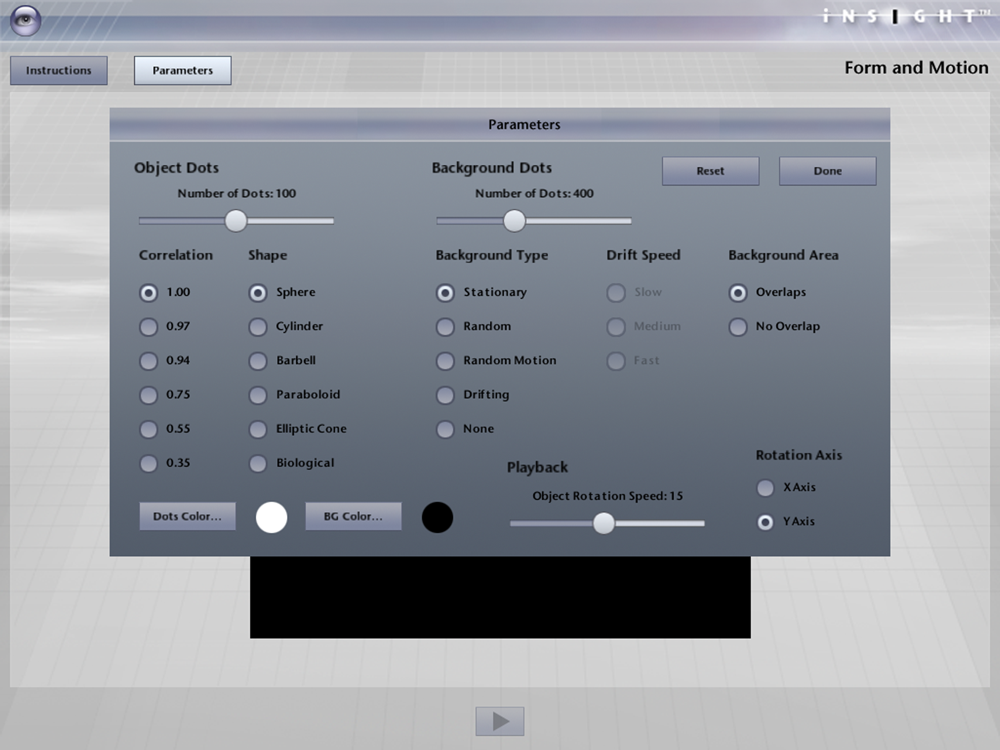Open the BG Color picker
The height and width of the screenshot is (750, 1000).
tap(353, 516)
